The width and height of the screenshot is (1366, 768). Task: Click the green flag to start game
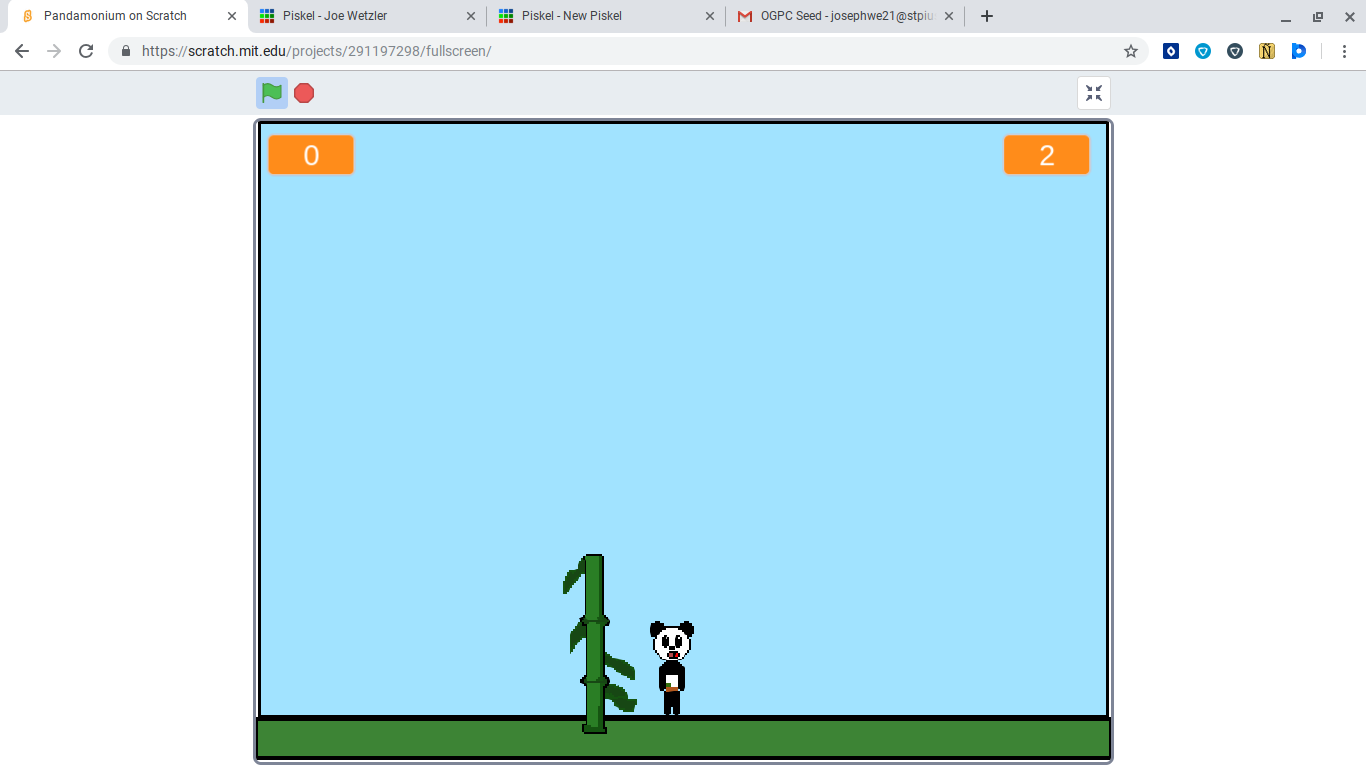coord(271,93)
